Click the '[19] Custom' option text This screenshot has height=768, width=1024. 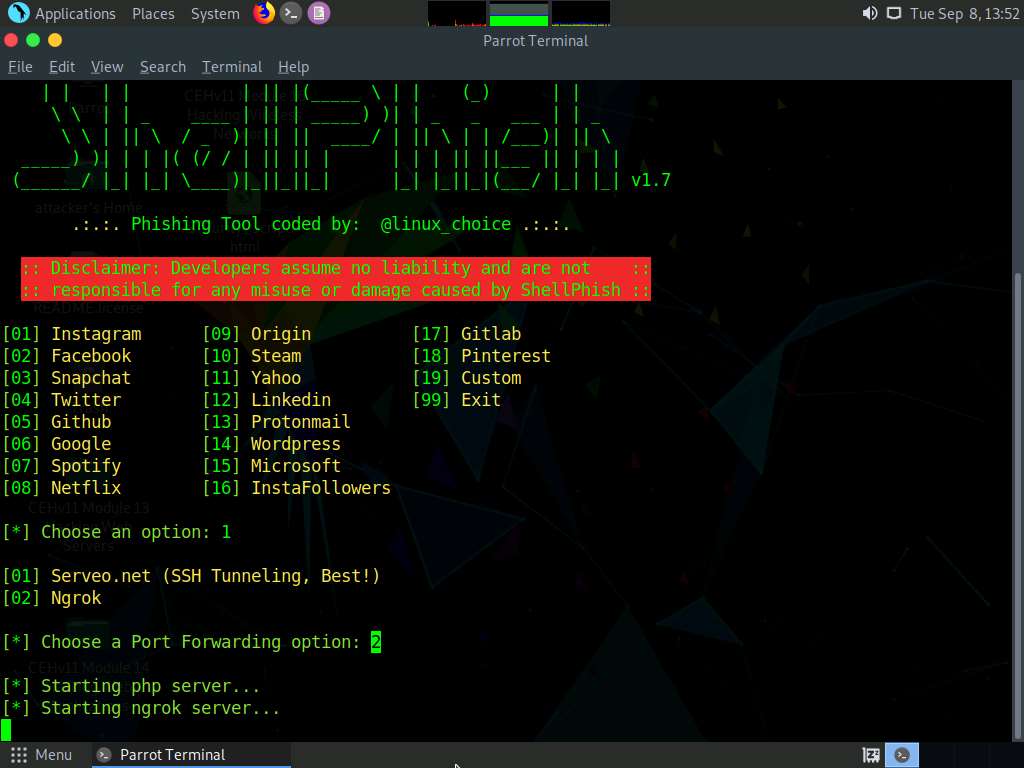467,378
